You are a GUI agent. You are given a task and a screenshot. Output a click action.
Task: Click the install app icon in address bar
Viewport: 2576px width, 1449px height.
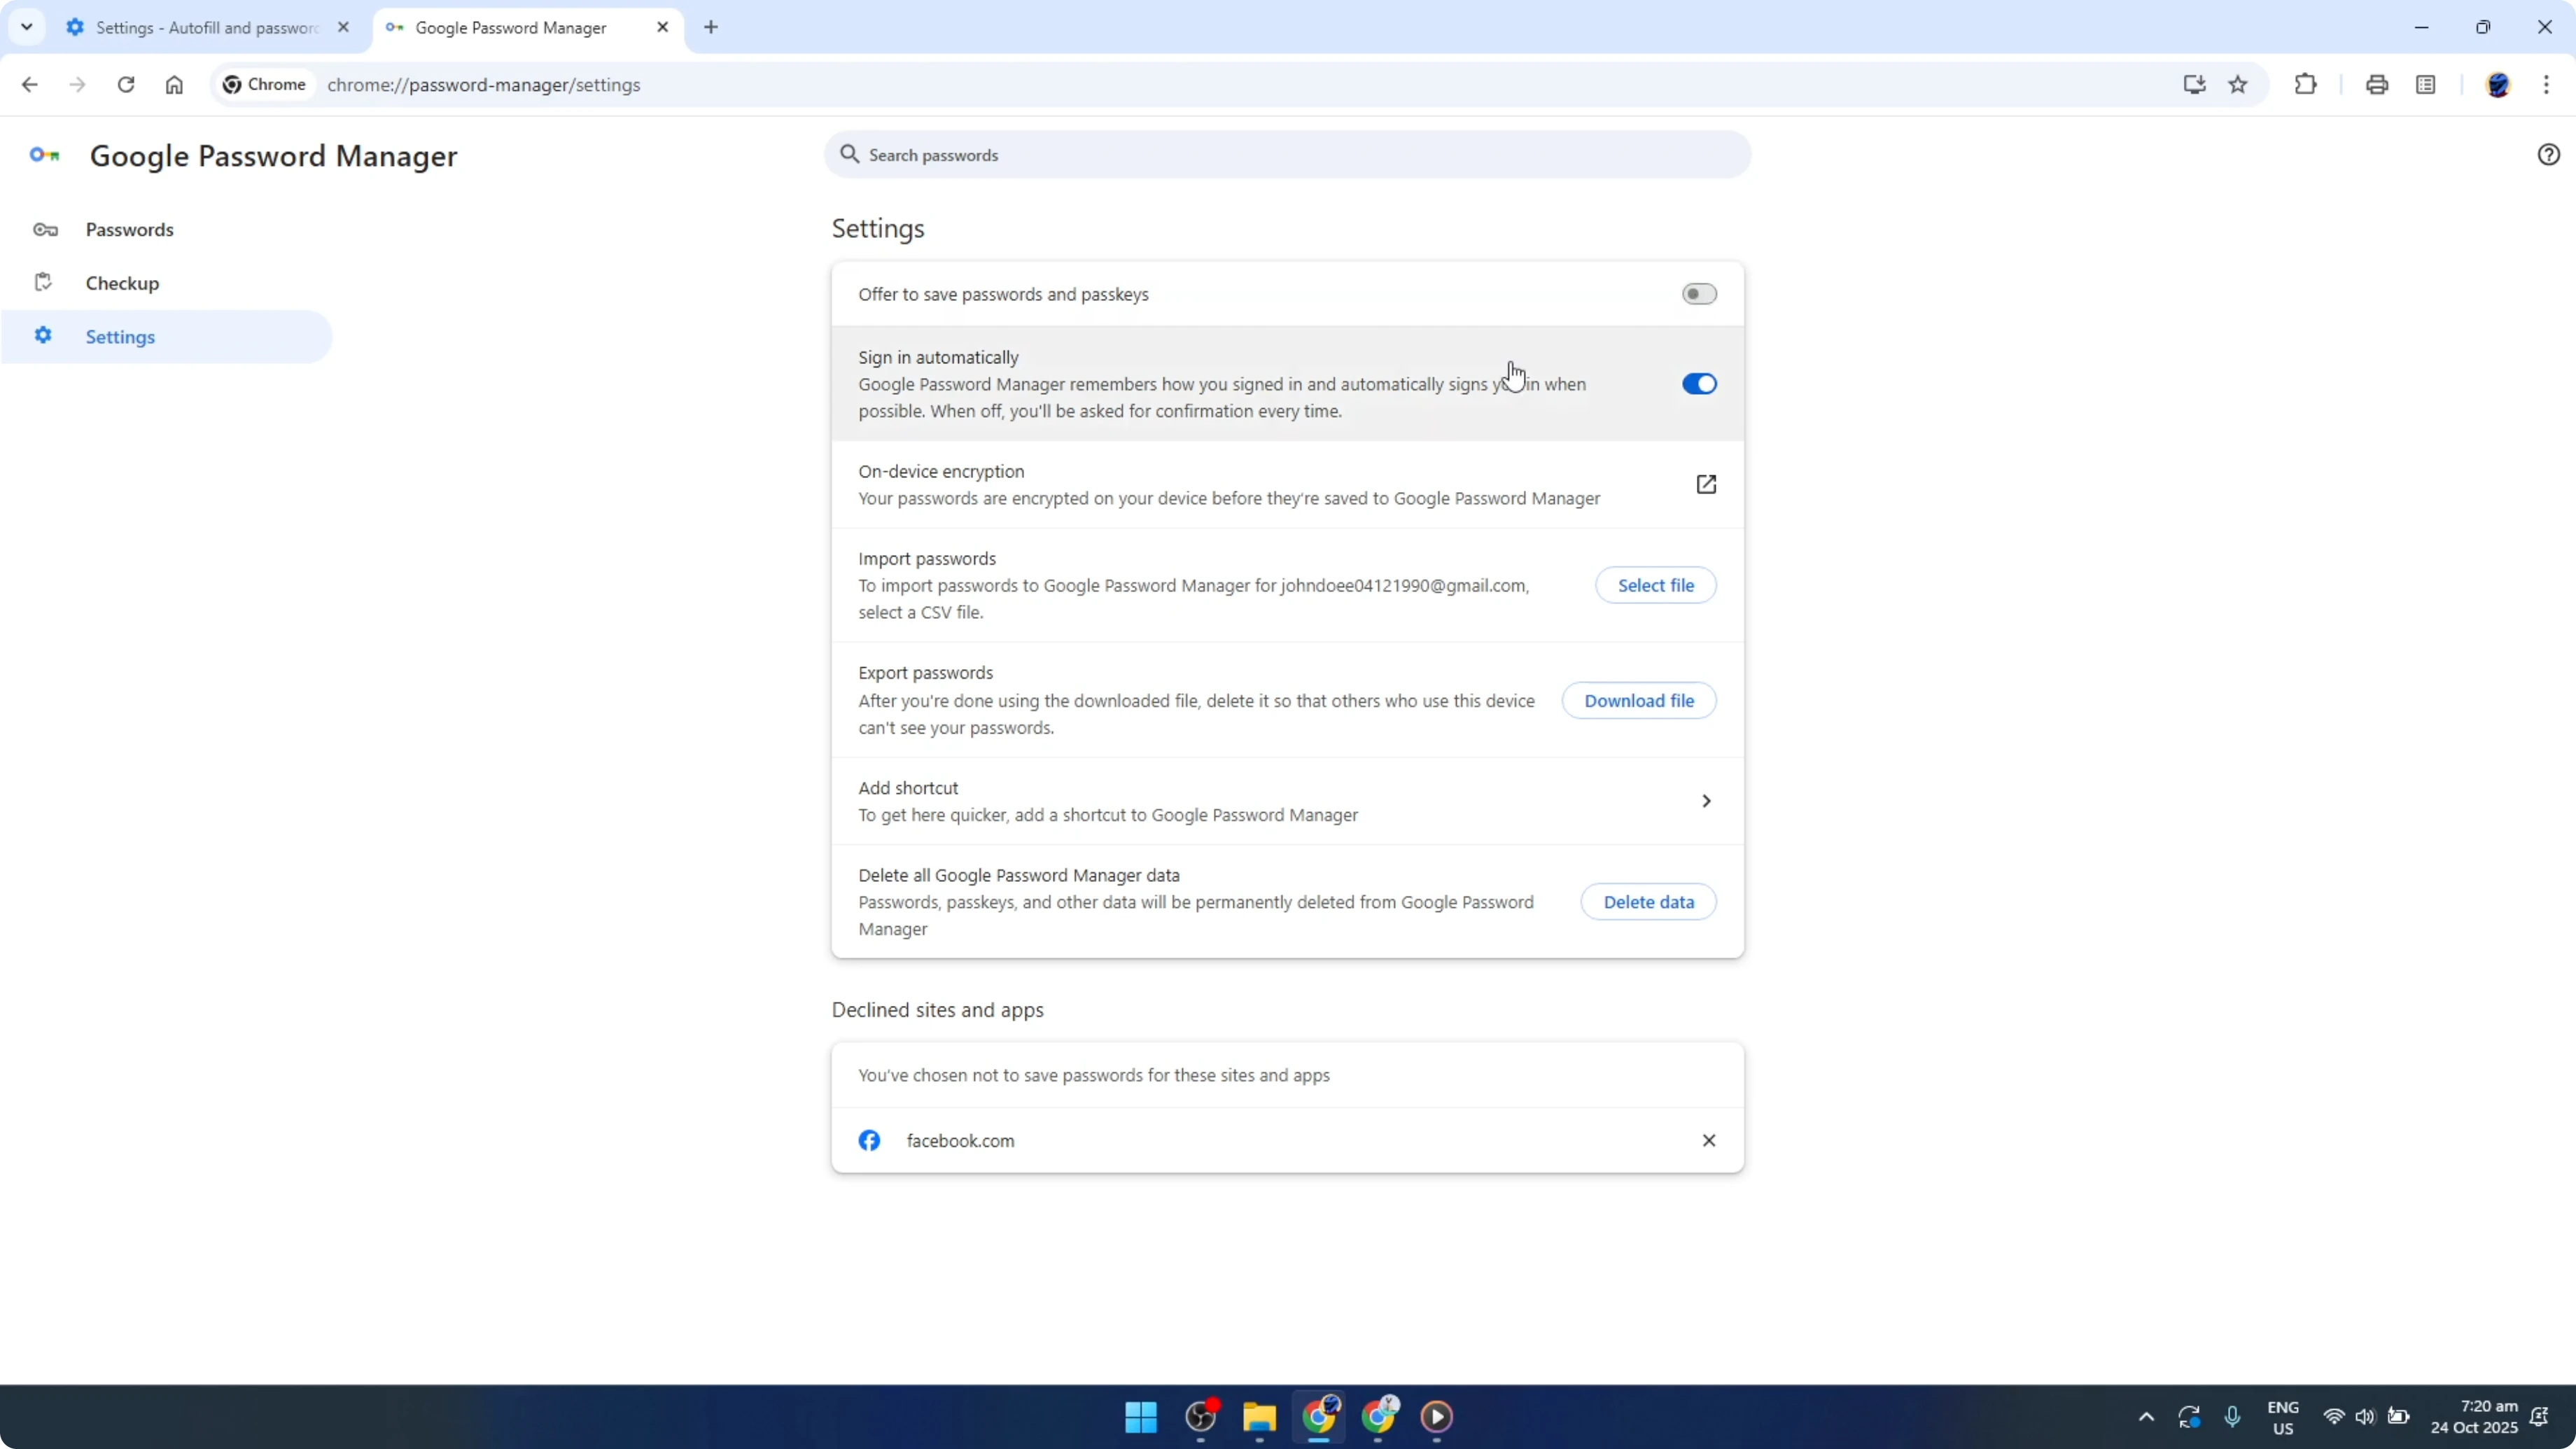(2194, 85)
